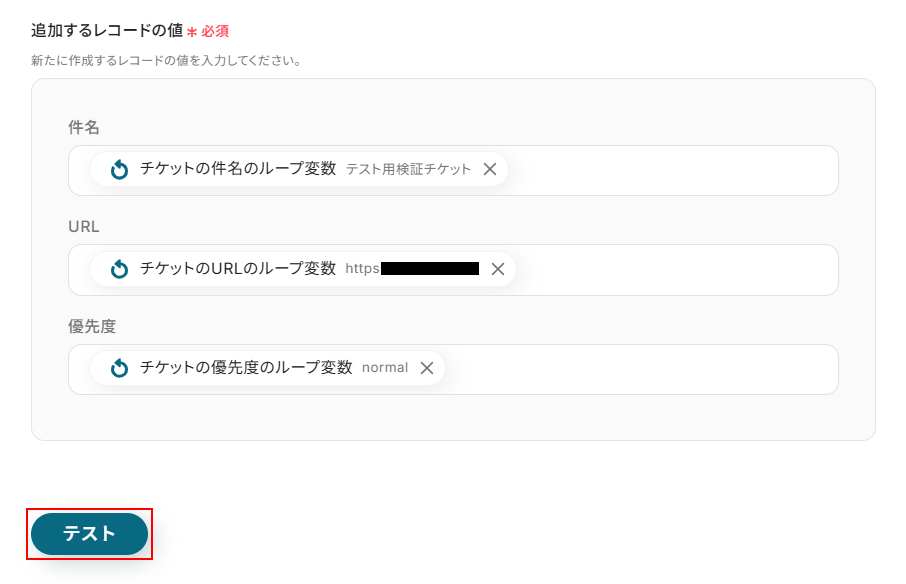Image resolution: width=906 pixels, height=584 pixels.
Task: Click the テスト用検証チケット sample value
Action: (x=408, y=170)
